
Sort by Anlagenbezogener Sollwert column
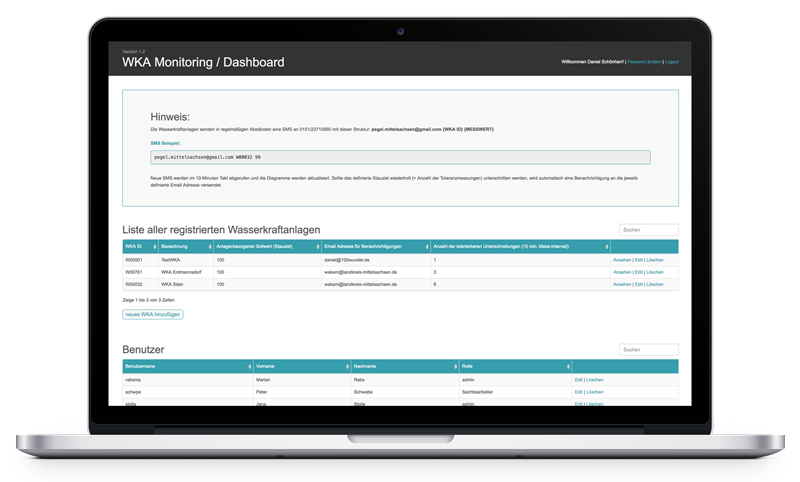266,246
